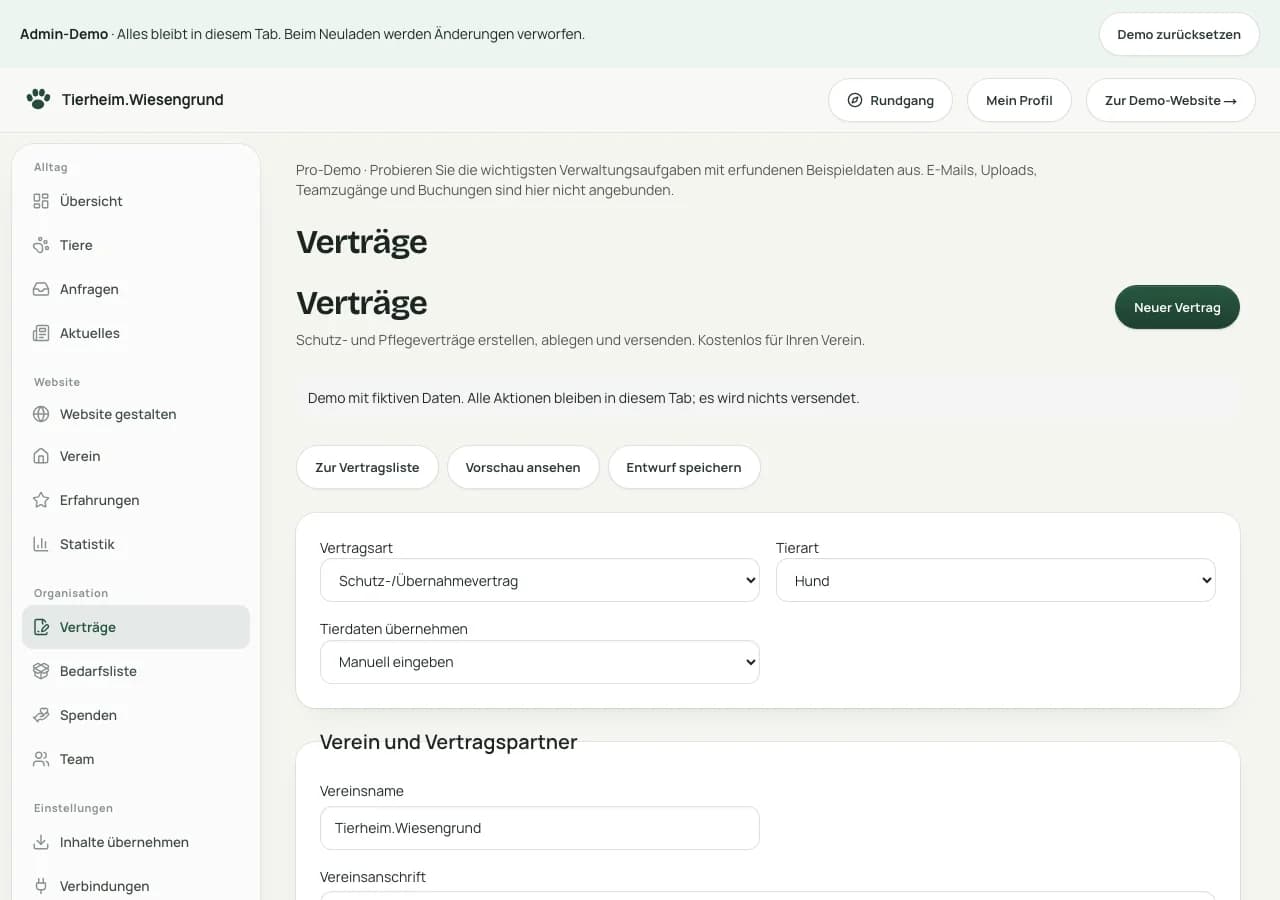Open the Bedarfsliste page
Screen dimensions: 1280x900
(136, 671)
